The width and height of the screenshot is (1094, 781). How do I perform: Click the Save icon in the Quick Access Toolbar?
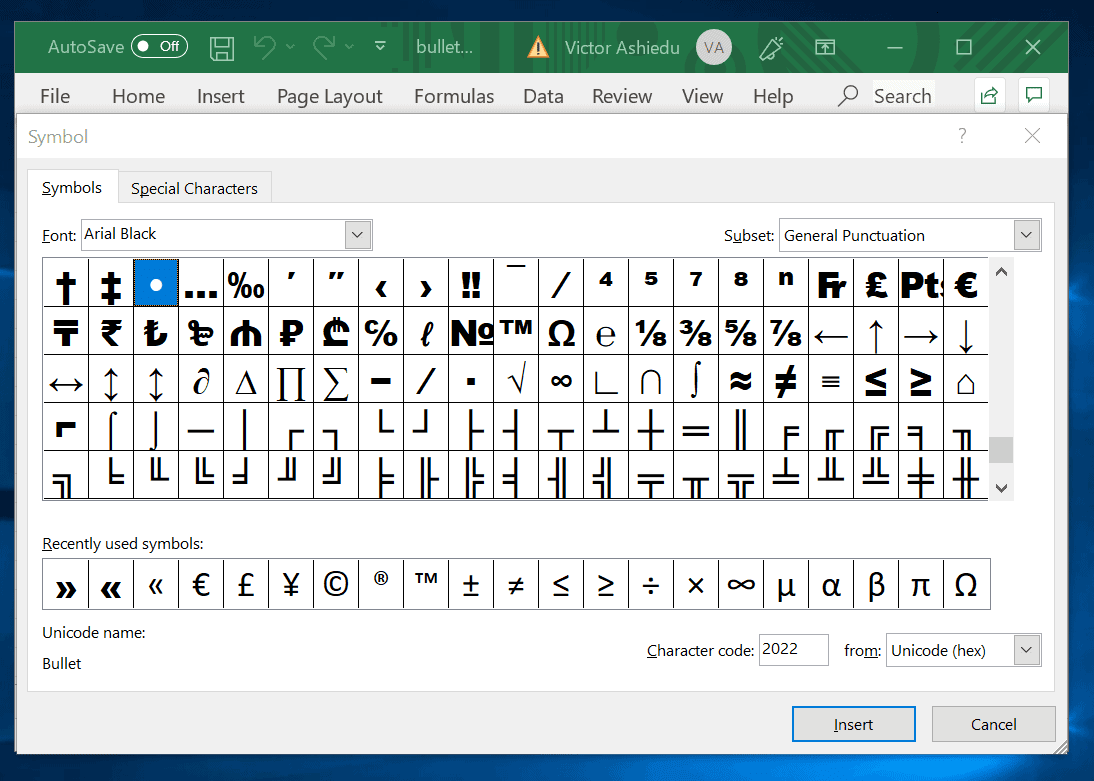pyautogui.click(x=222, y=47)
